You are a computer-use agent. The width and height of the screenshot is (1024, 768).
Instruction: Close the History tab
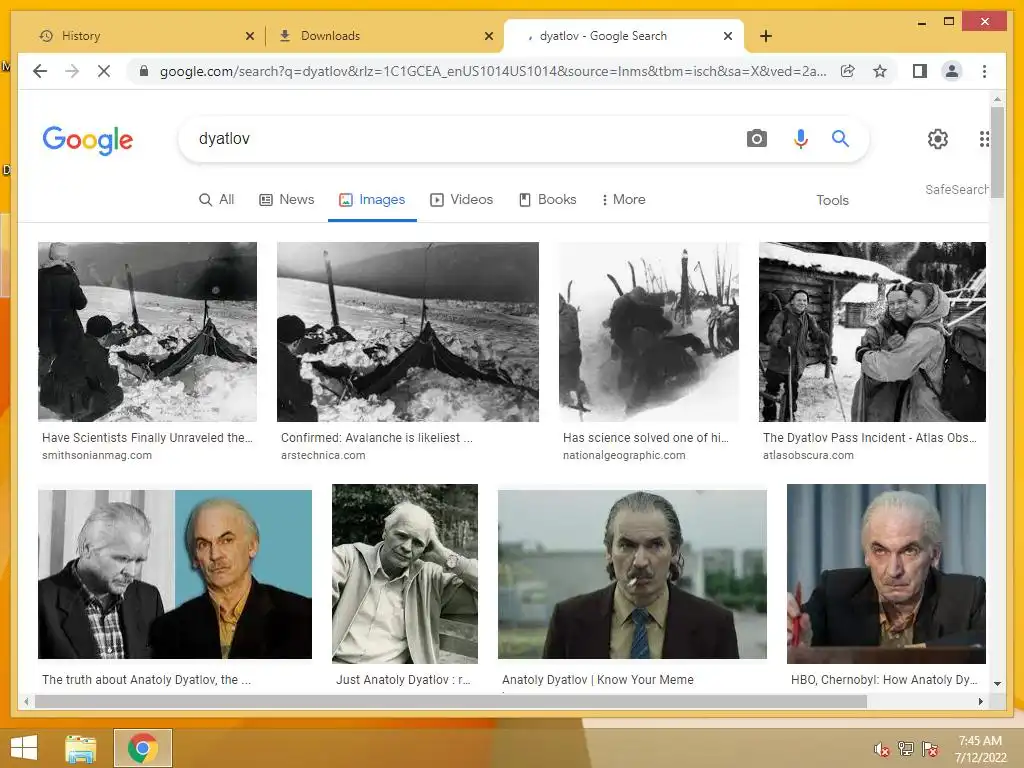pyautogui.click(x=249, y=36)
